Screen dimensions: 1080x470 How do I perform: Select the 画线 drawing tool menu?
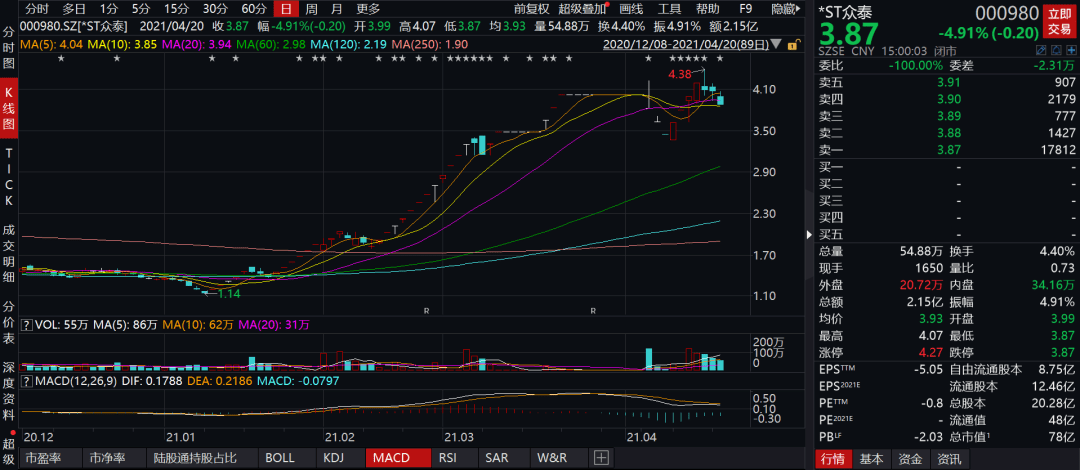pyautogui.click(x=631, y=9)
